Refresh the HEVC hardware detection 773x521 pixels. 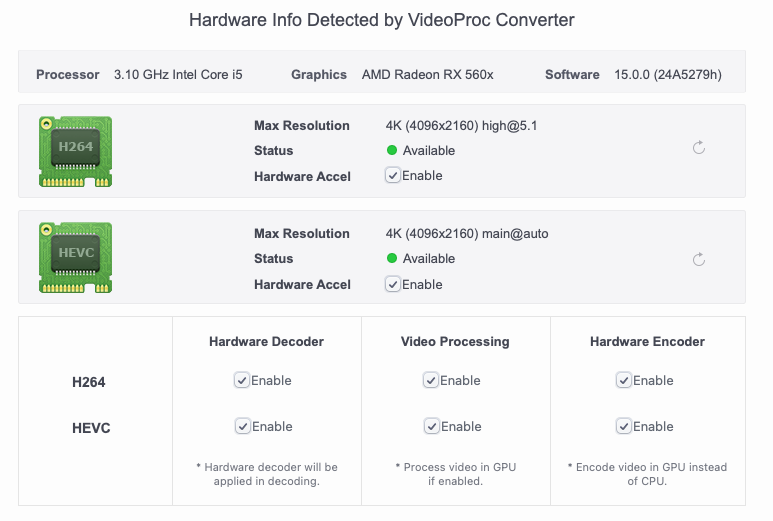[x=699, y=259]
